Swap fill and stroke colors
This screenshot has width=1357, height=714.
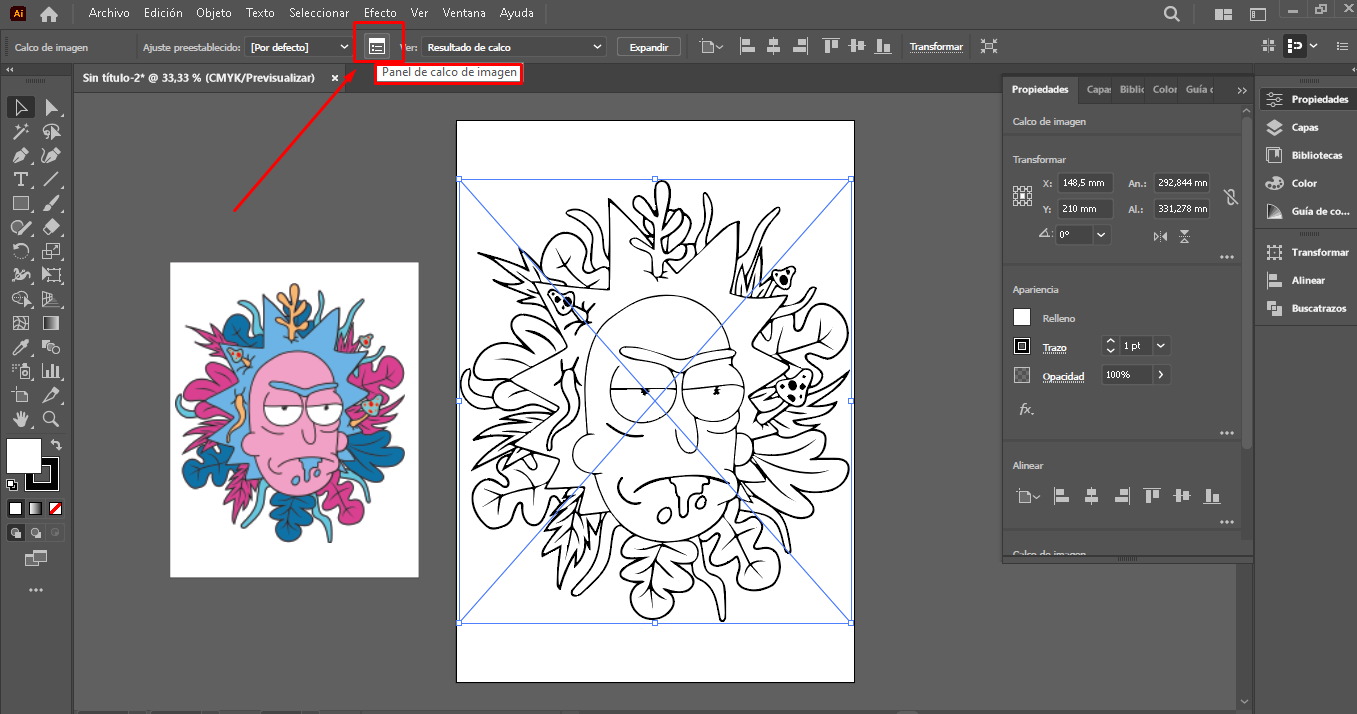coord(56,445)
